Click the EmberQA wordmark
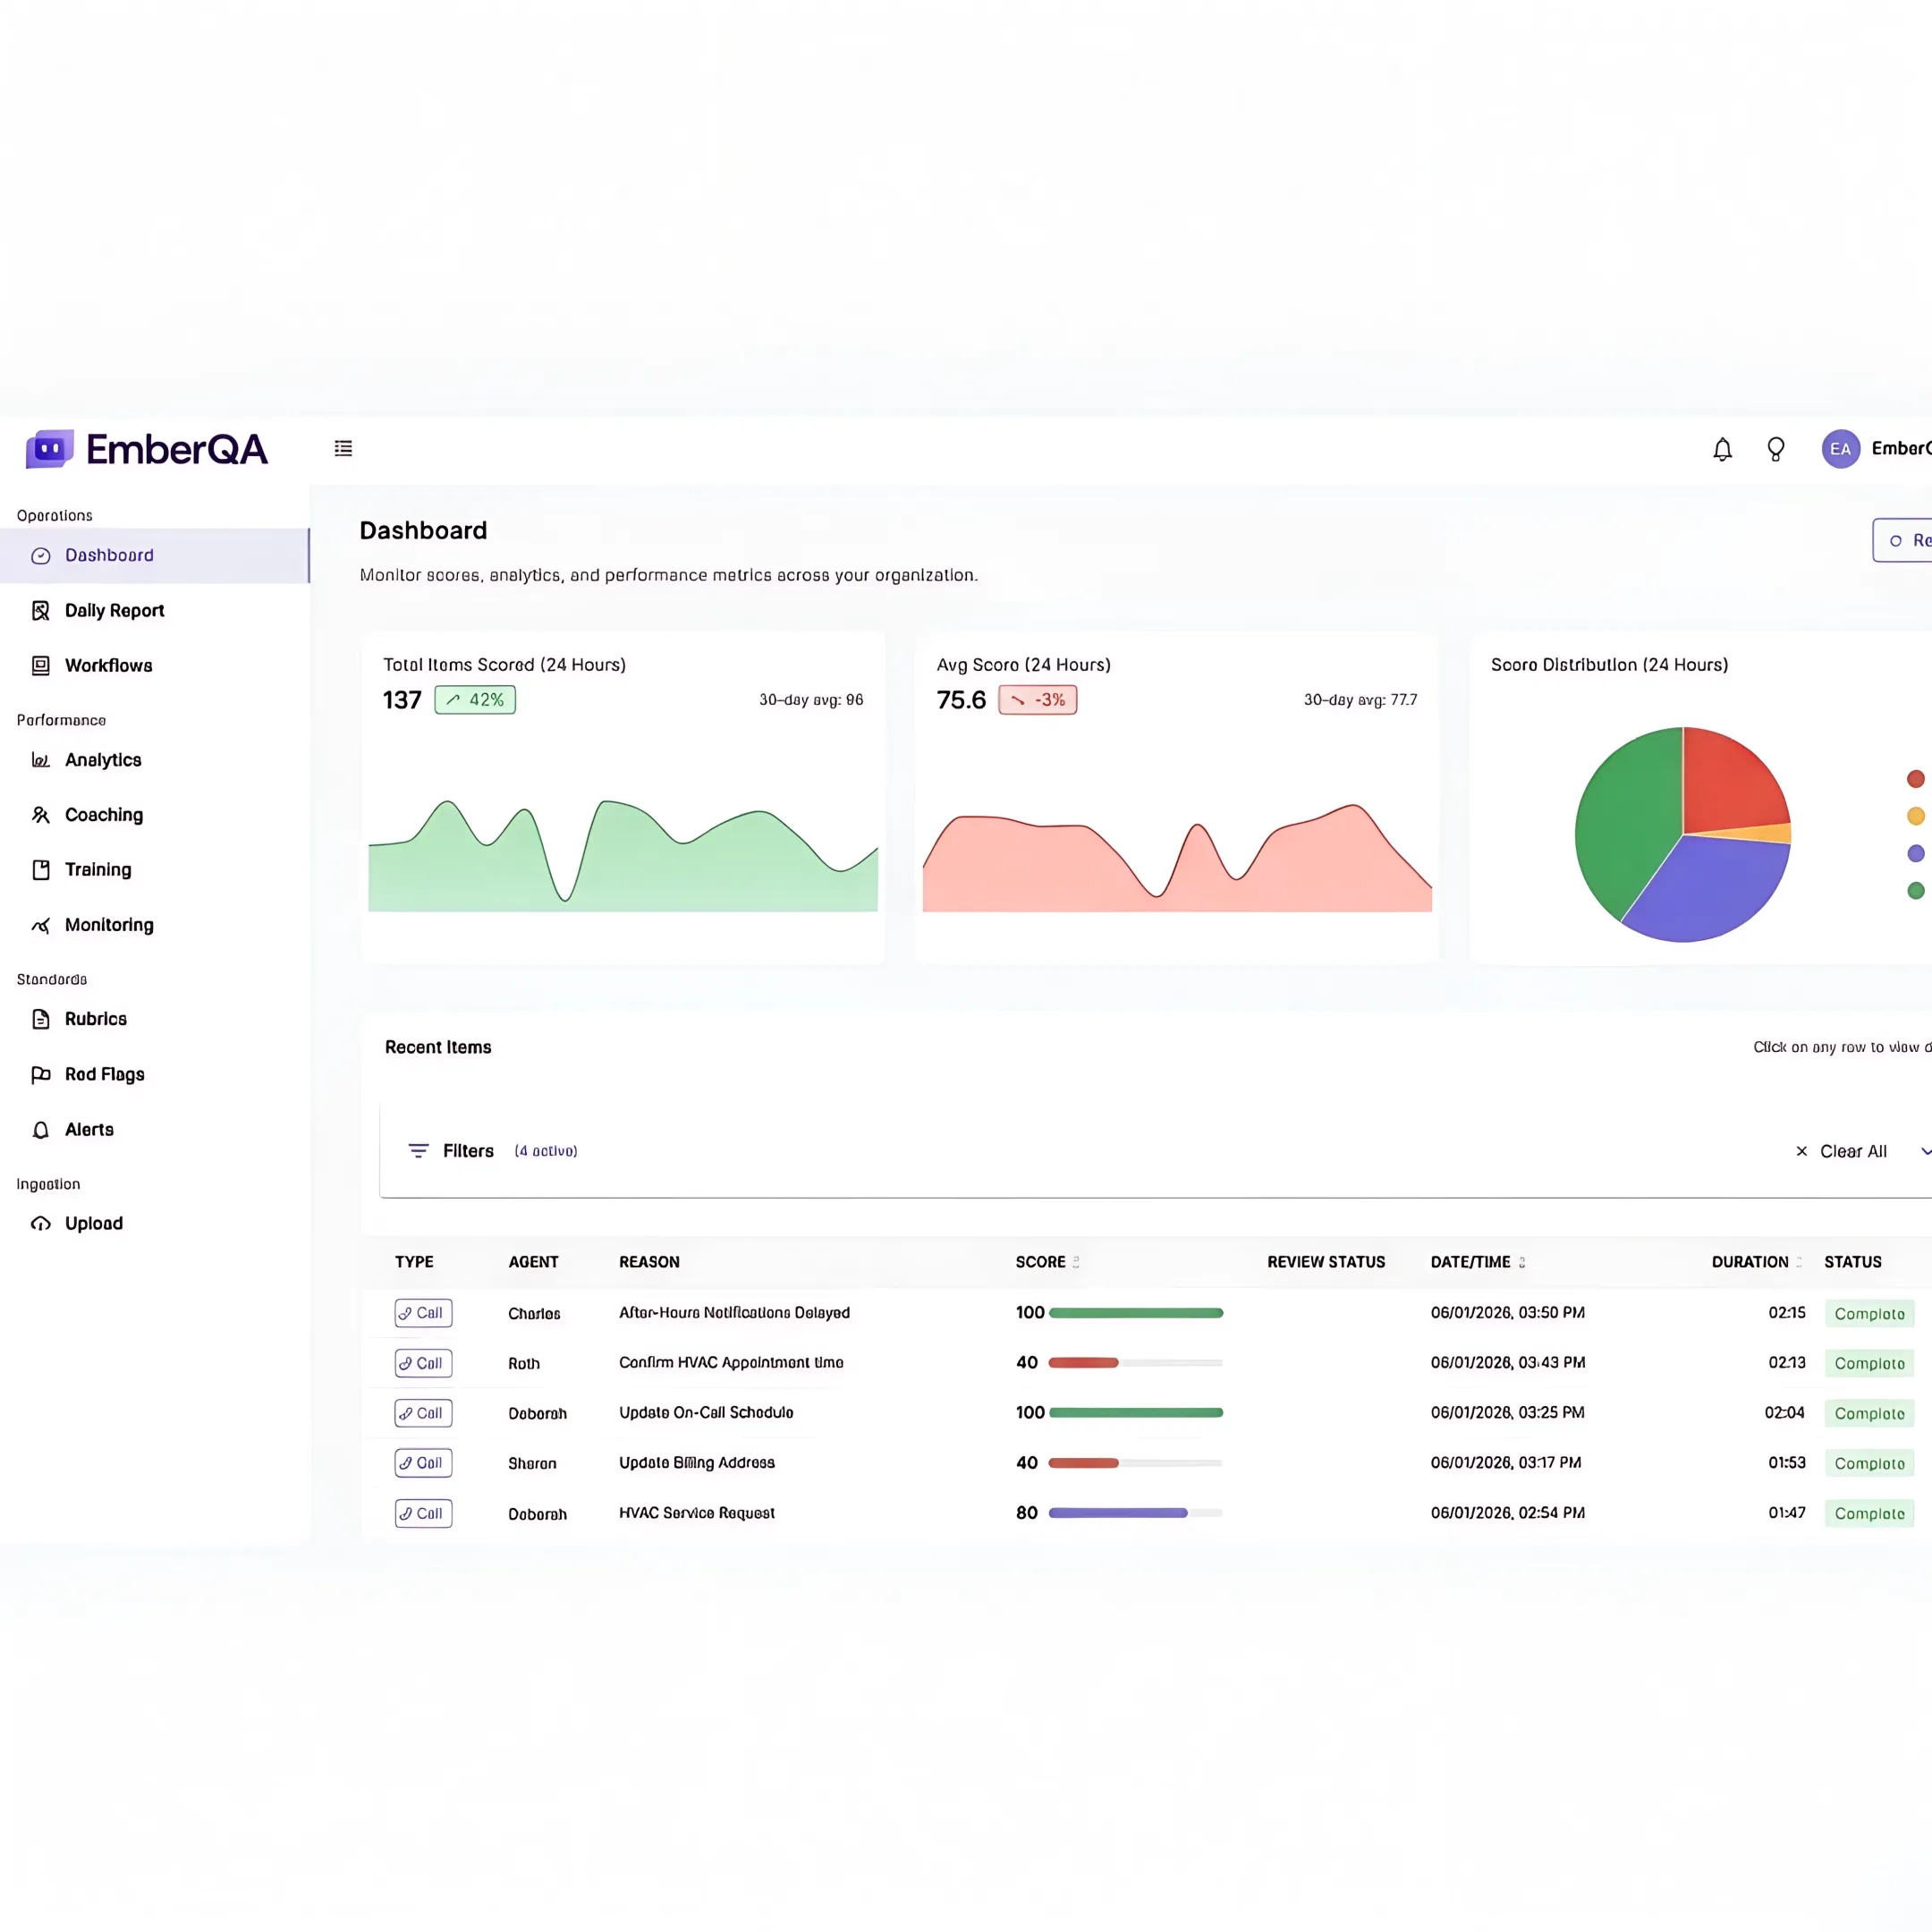The width and height of the screenshot is (1932, 1932). [x=177, y=450]
